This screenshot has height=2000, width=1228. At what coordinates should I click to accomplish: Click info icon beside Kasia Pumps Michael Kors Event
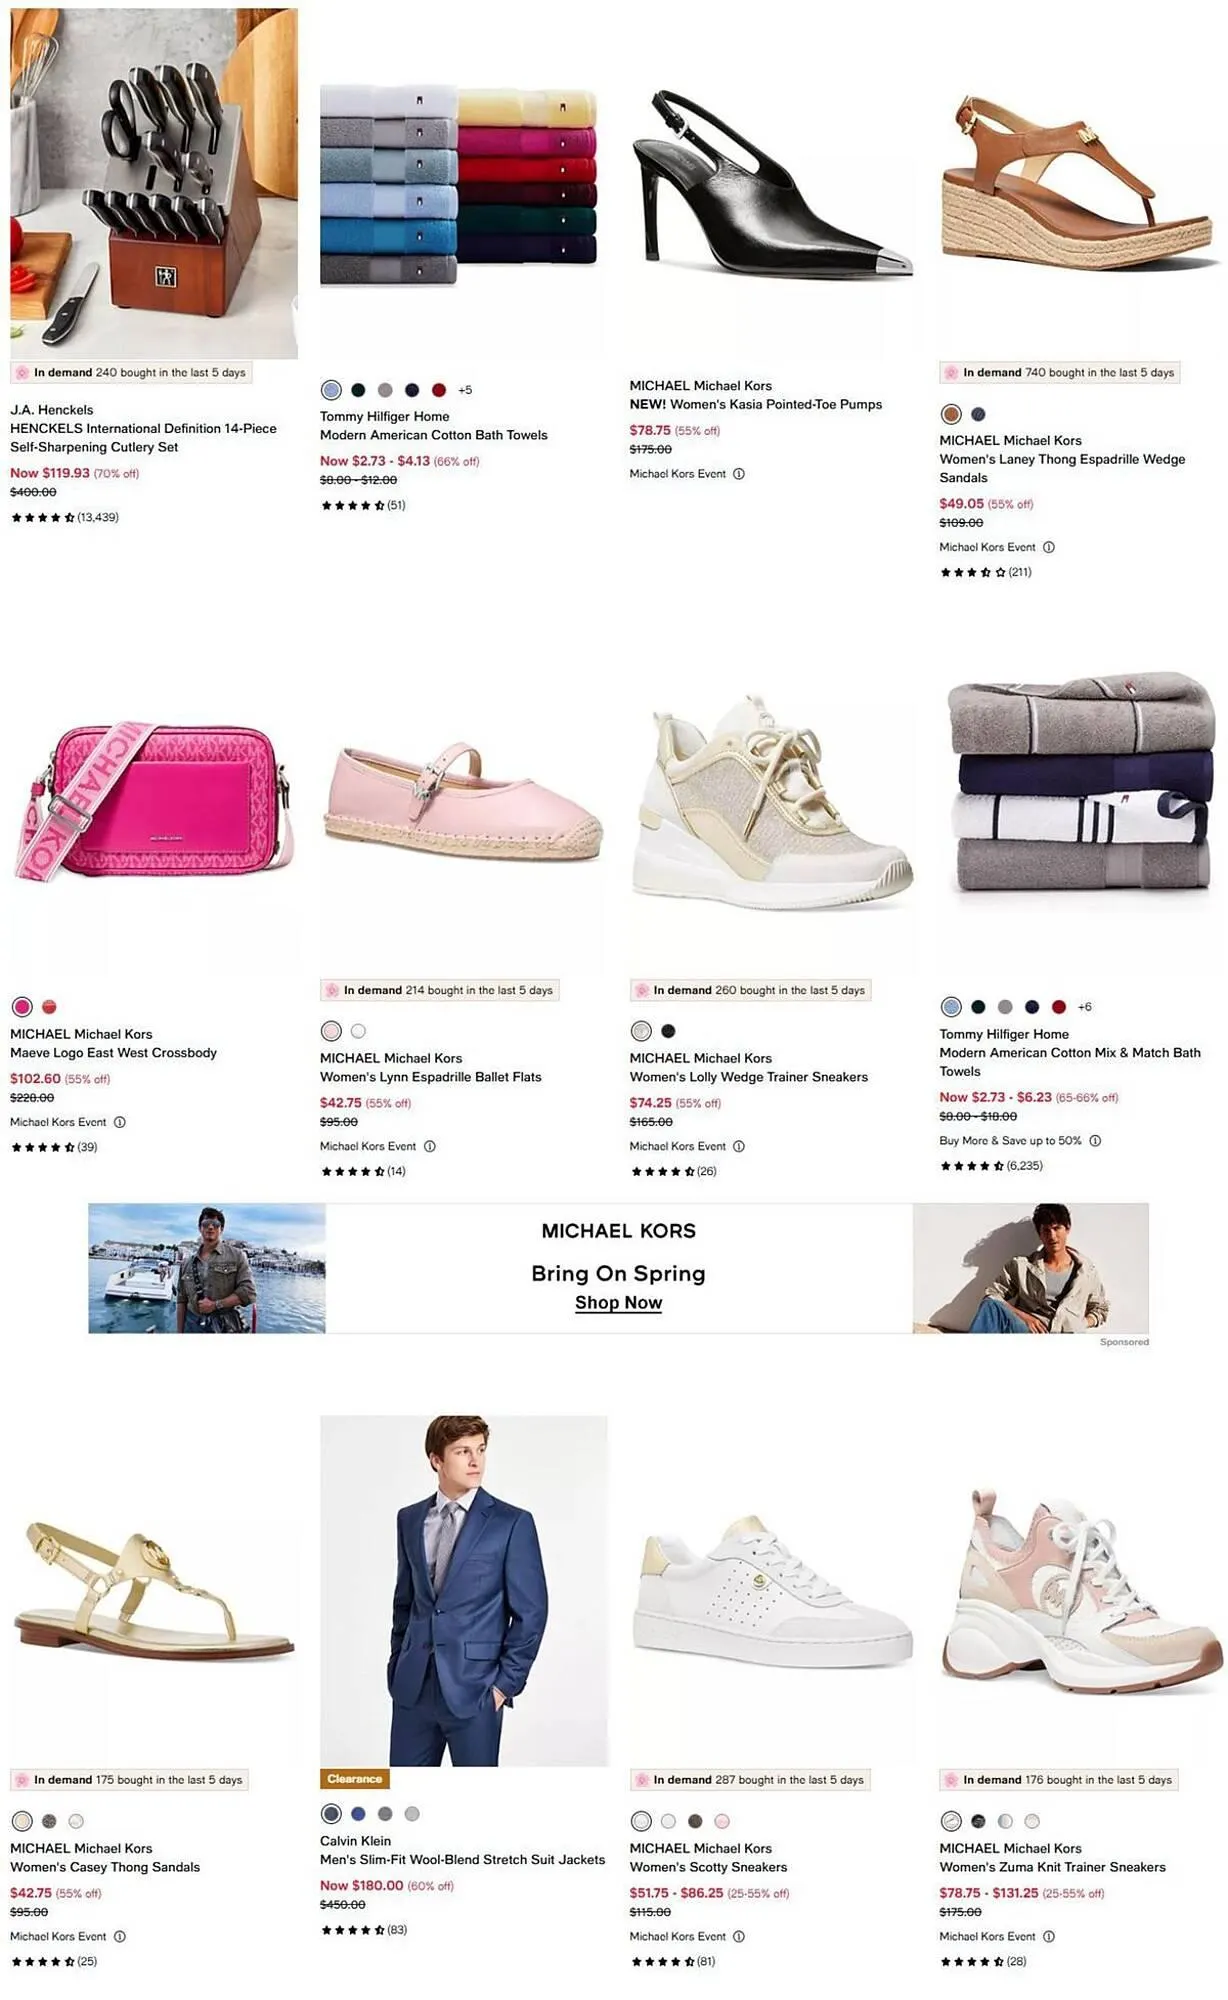[x=739, y=474]
